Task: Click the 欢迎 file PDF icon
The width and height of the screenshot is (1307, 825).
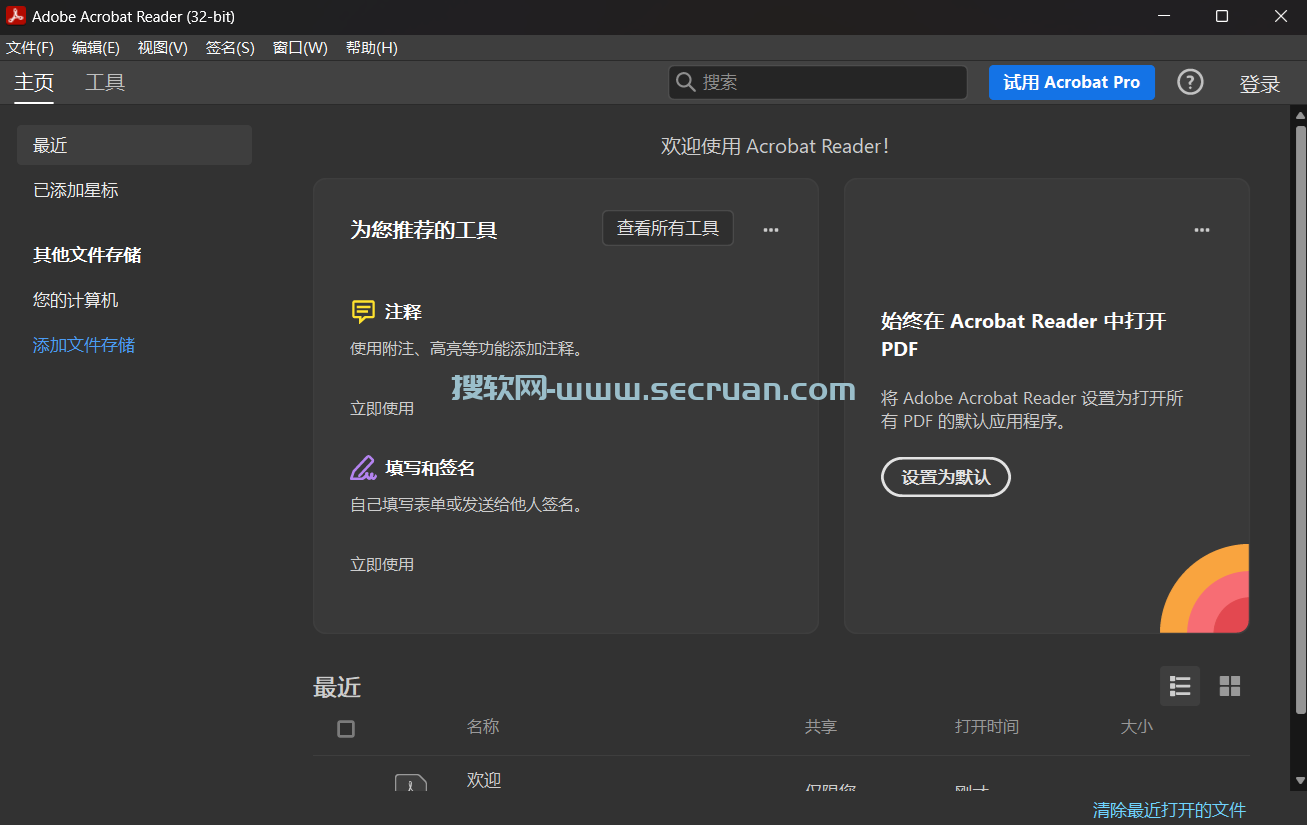Action: pyautogui.click(x=411, y=782)
